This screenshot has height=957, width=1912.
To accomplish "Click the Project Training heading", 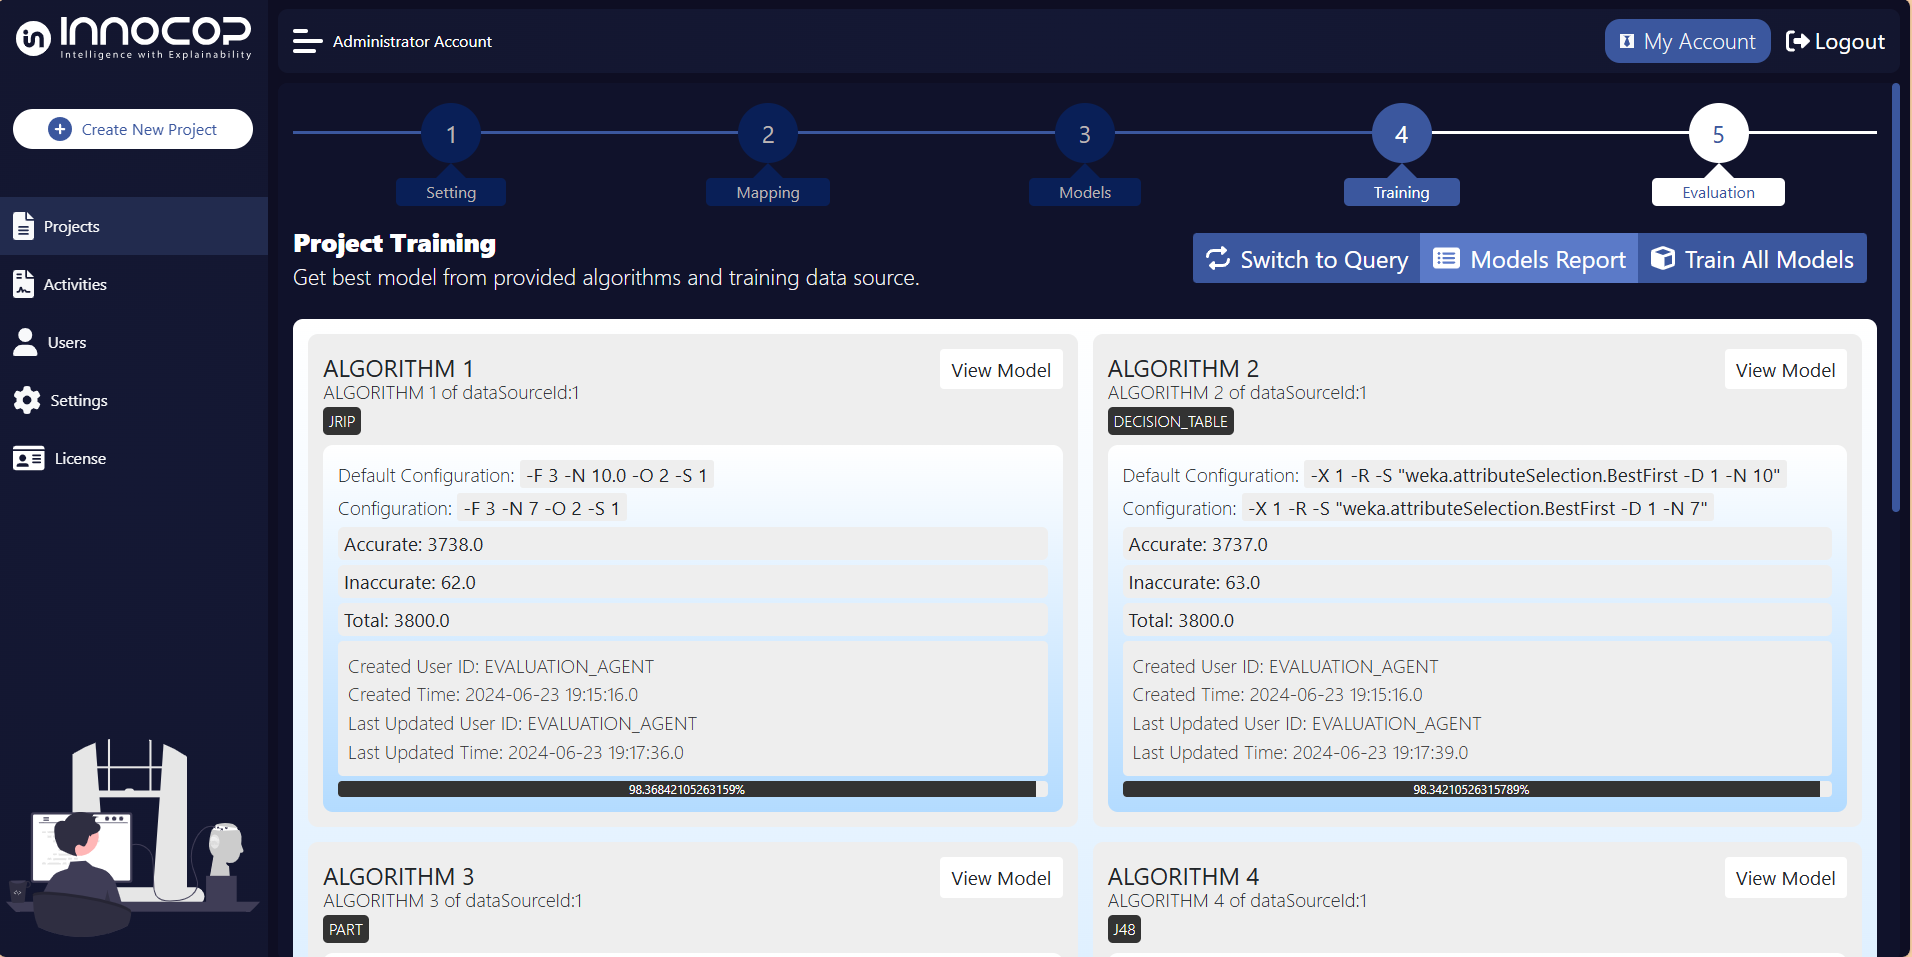I will click(x=394, y=243).
